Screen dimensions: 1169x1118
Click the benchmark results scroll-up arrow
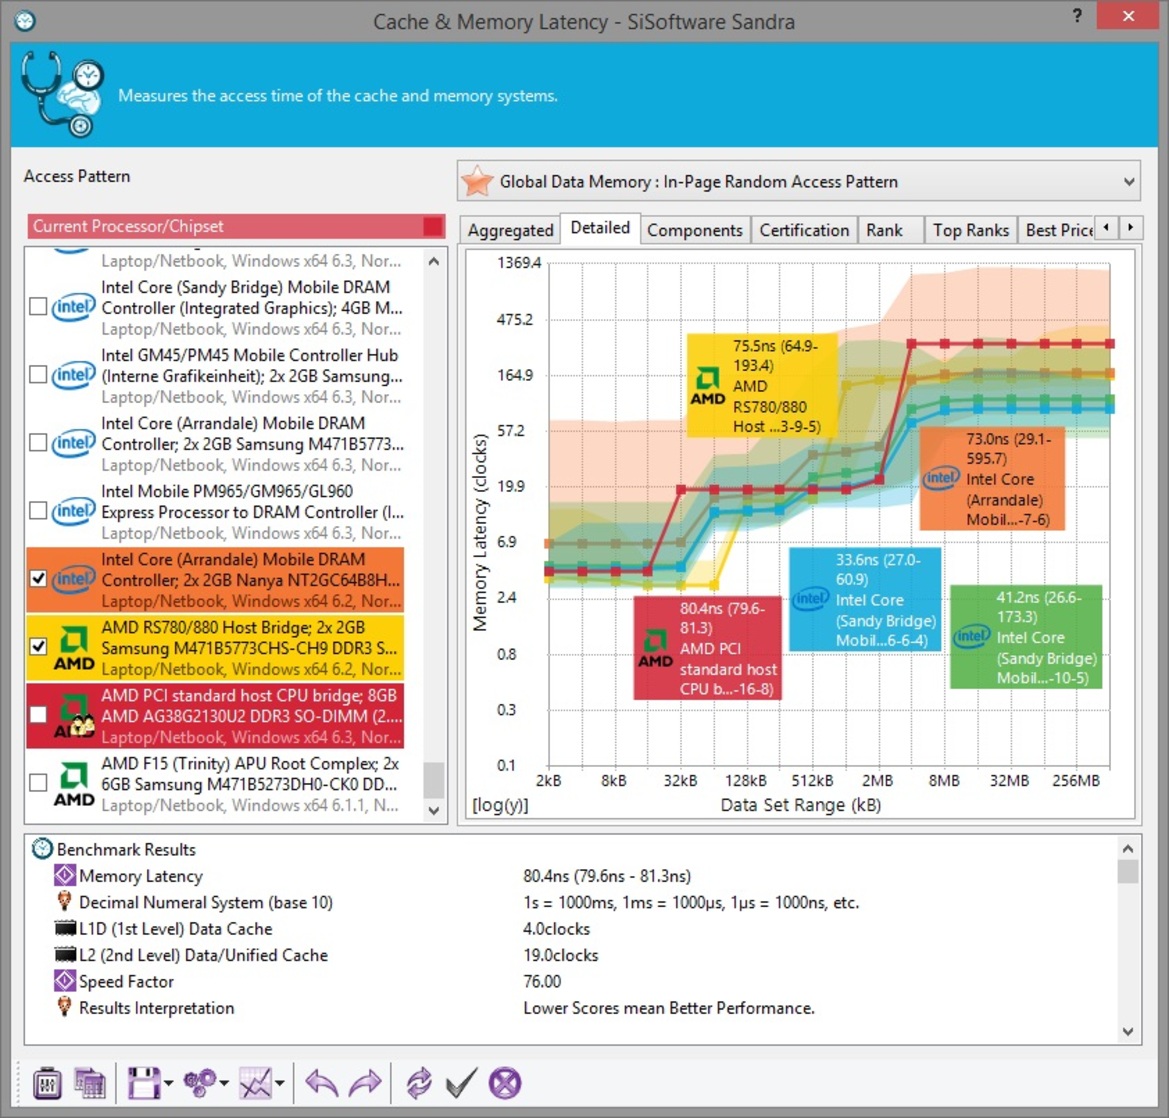click(1128, 848)
